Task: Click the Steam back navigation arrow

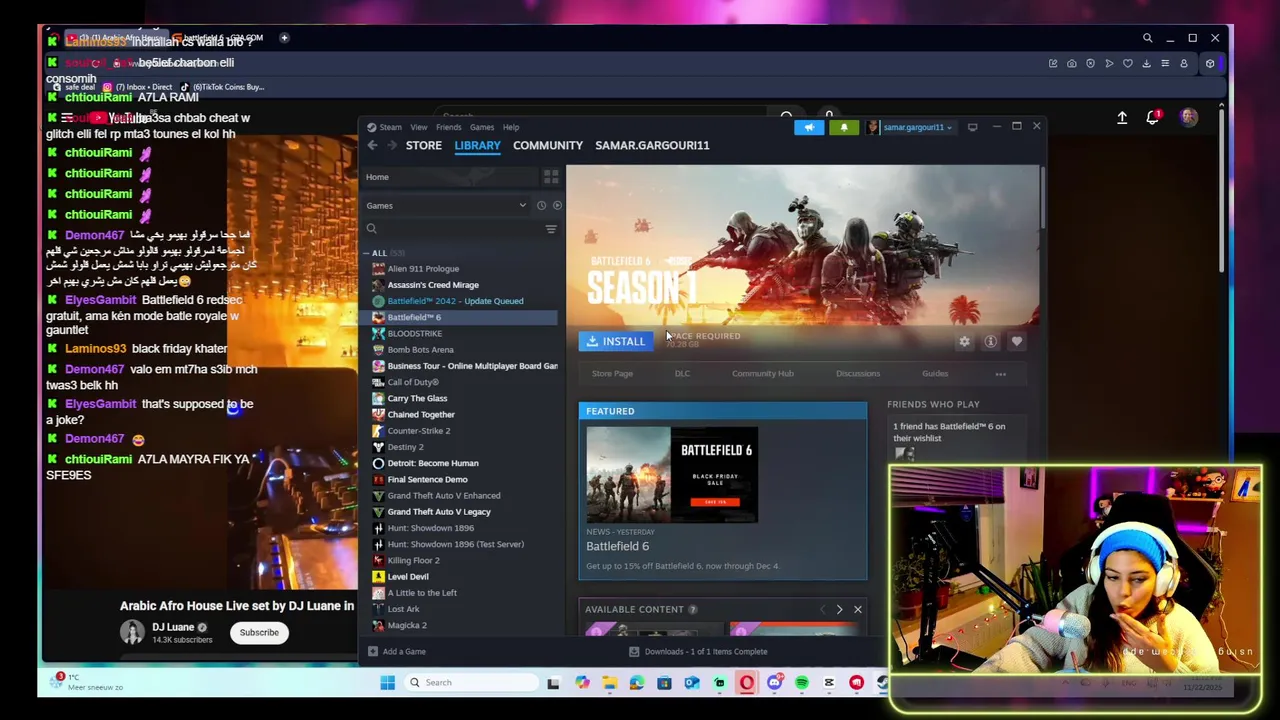Action: click(372, 145)
